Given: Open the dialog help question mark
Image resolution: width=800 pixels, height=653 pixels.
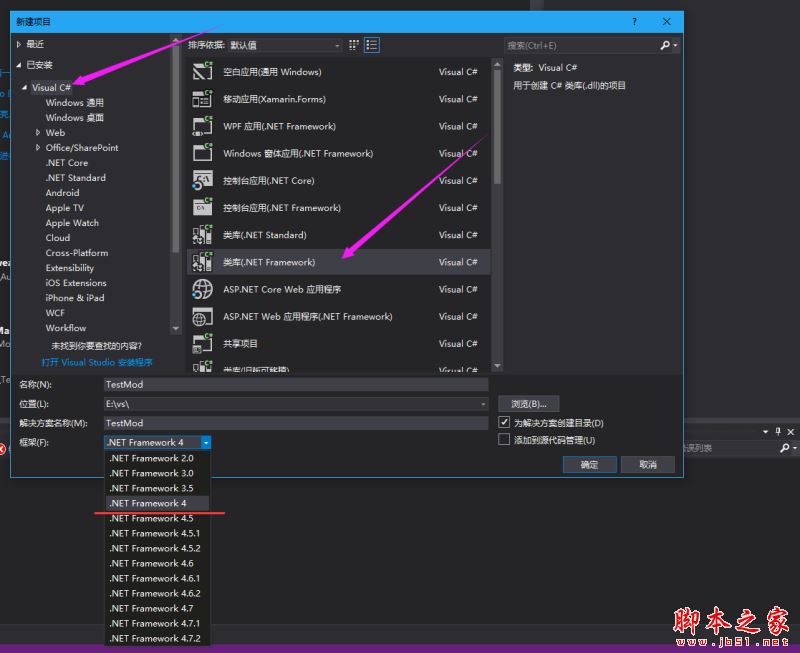Looking at the screenshot, I should (x=634, y=21).
